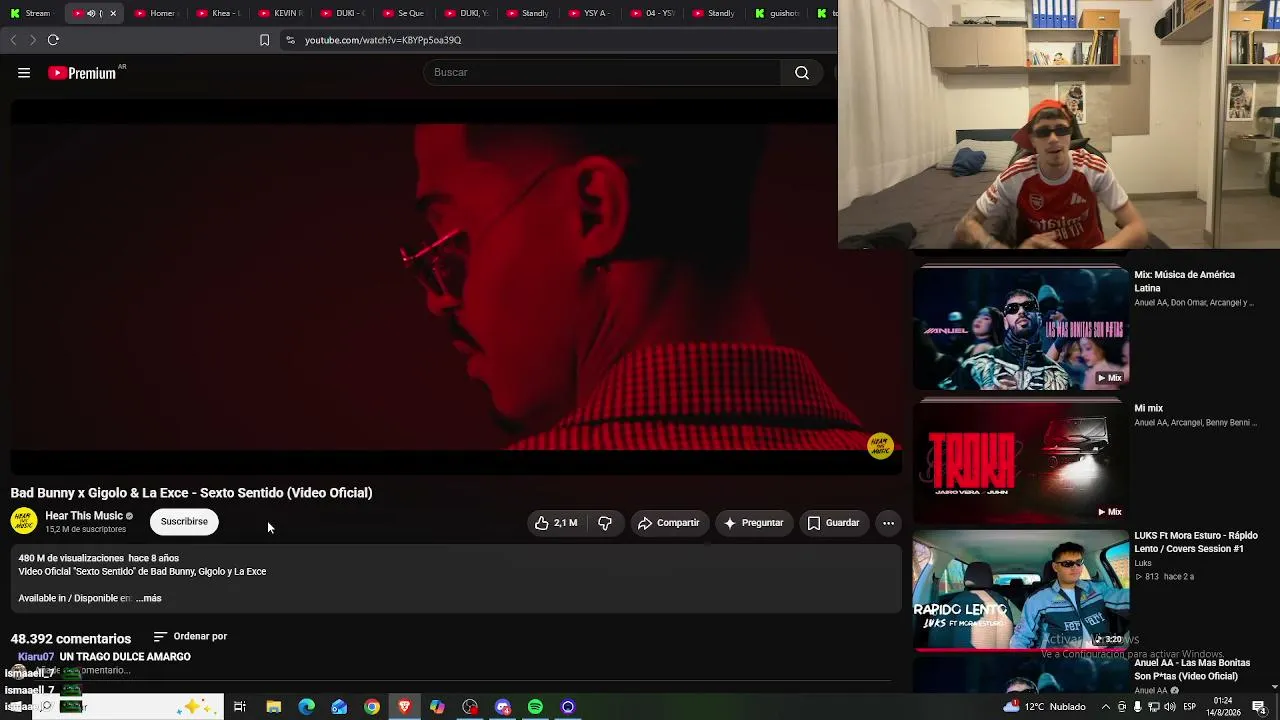1280x720 pixels.
Task: Open Rápido Lento LUKS video thumbnail
Action: pyautogui.click(x=1020, y=590)
